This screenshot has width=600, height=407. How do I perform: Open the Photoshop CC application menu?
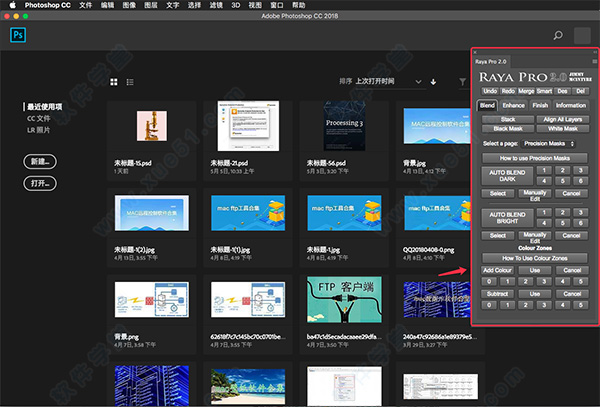point(47,5)
